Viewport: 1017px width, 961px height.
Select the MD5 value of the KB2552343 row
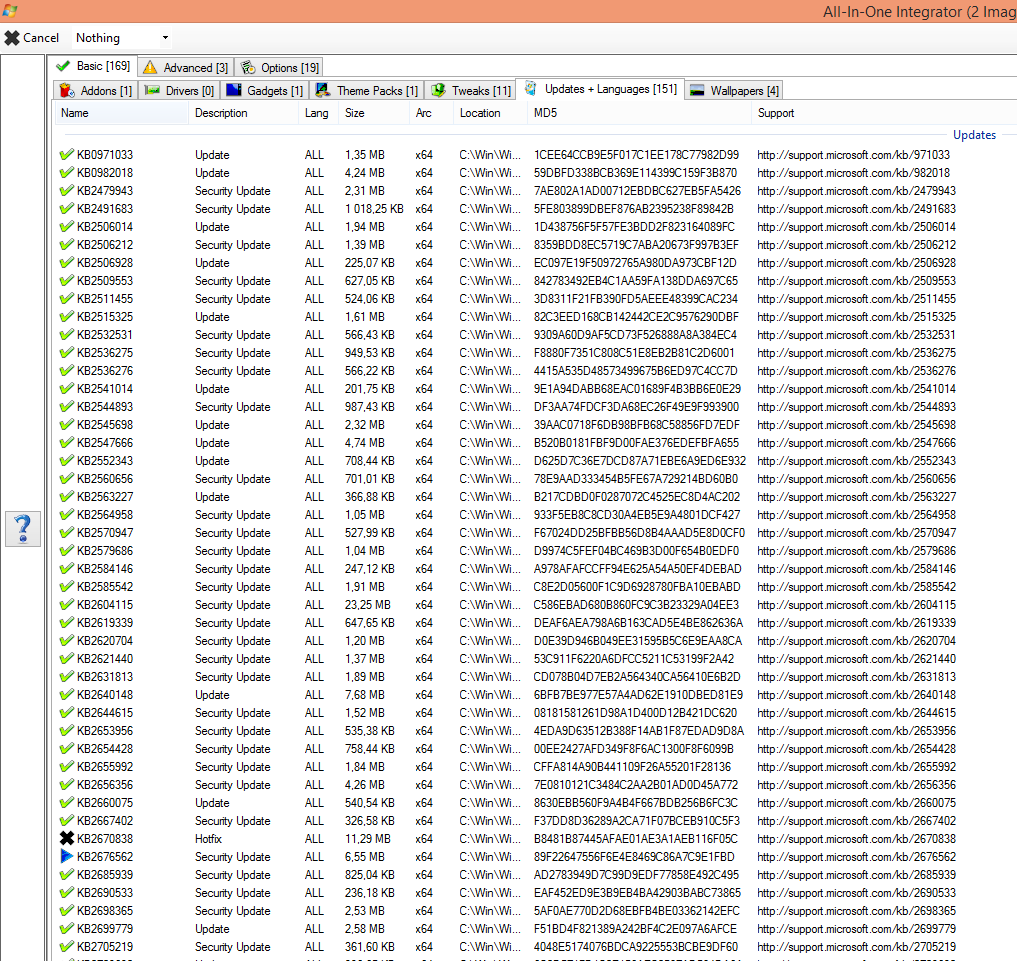click(639, 461)
